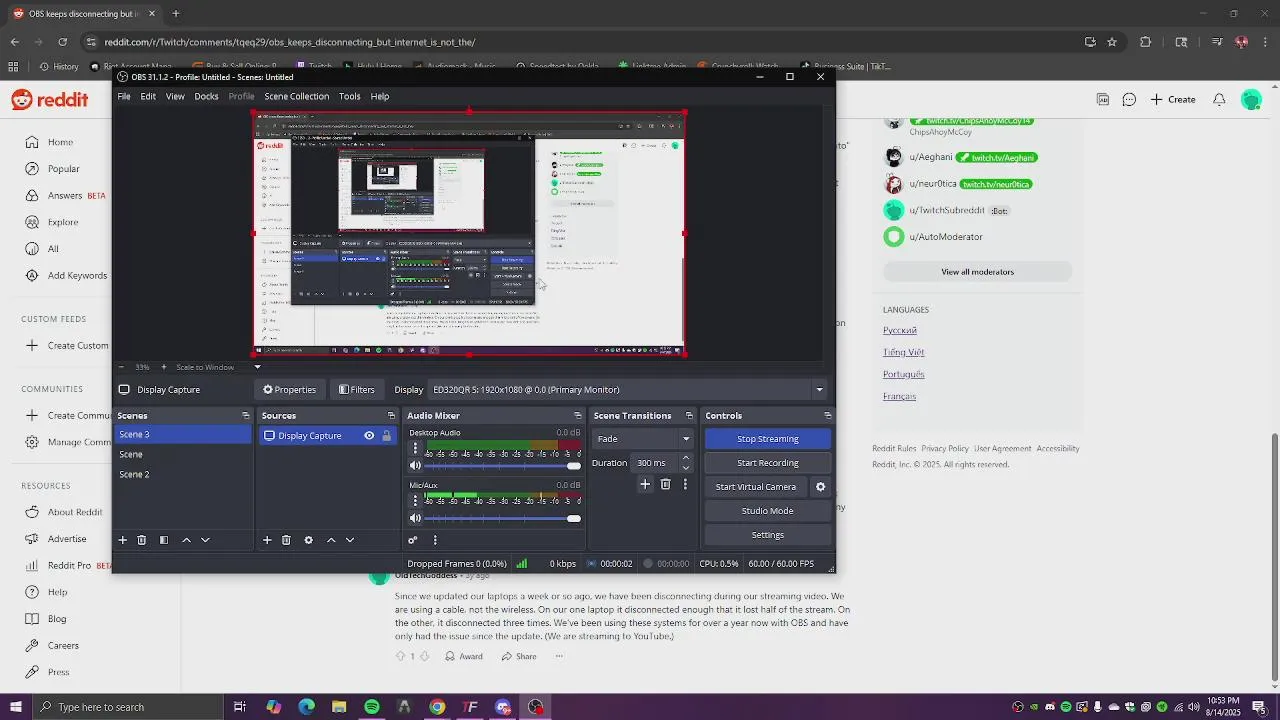
Task: Open Desktop Audio three-dot options
Action: coord(415,449)
